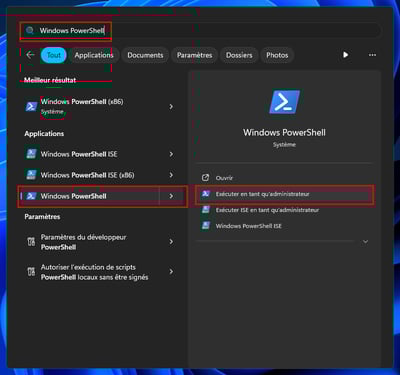The width and height of the screenshot is (400, 375).
Task: Click the Autoriser l'exécution de scripts icon
Action: (31, 272)
